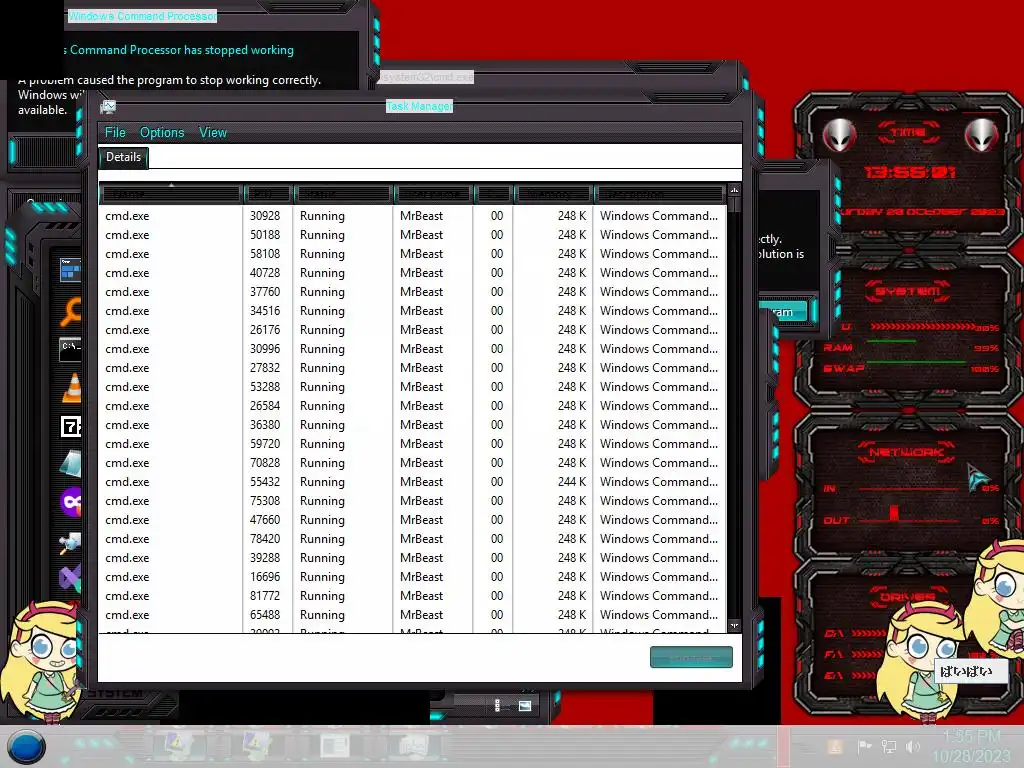Select the Details tab
The height and width of the screenshot is (768, 1024).
[x=123, y=157]
